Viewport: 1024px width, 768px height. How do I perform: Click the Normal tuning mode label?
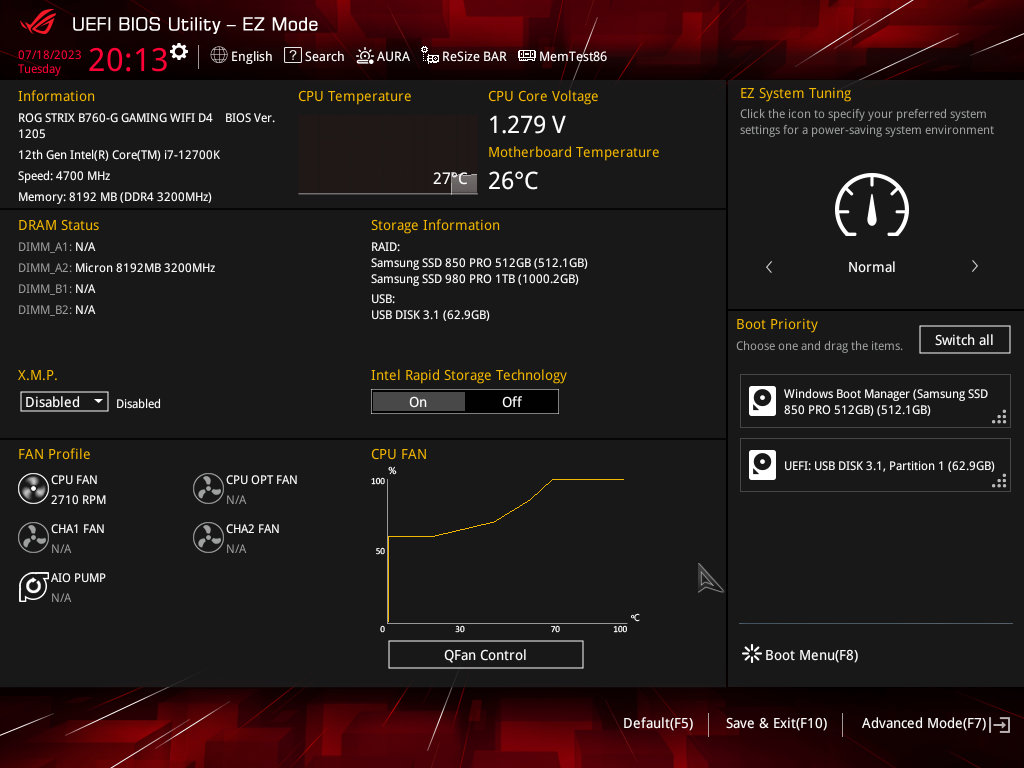tap(871, 267)
